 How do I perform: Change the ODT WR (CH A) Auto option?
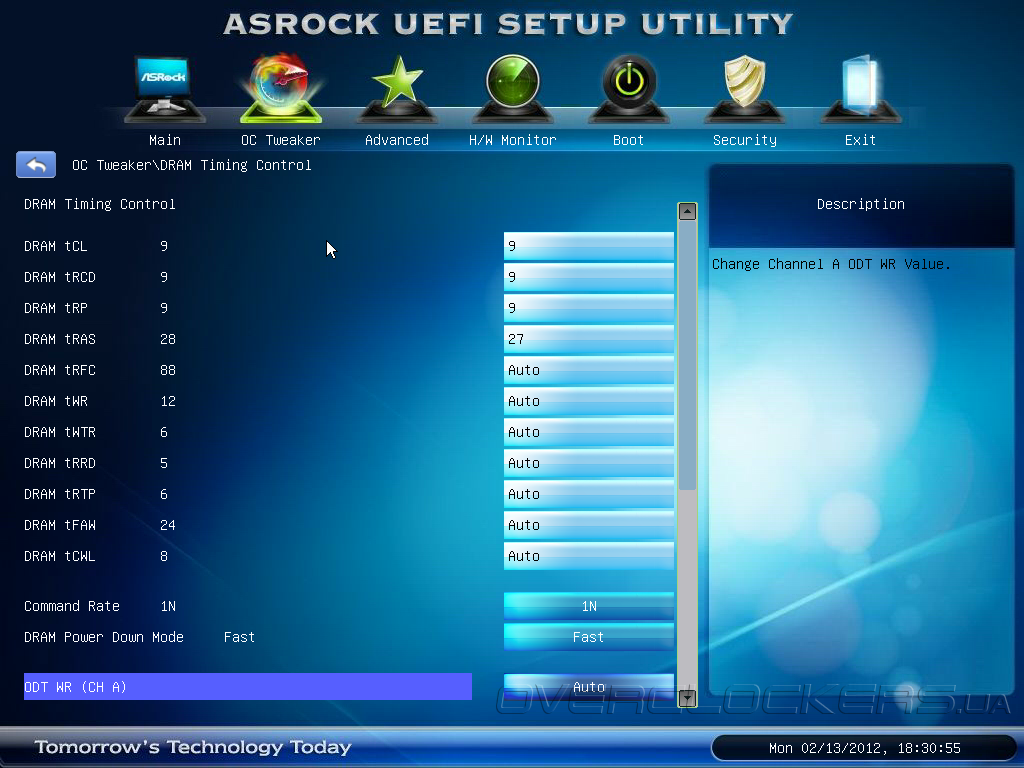pyautogui.click(x=589, y=687)
